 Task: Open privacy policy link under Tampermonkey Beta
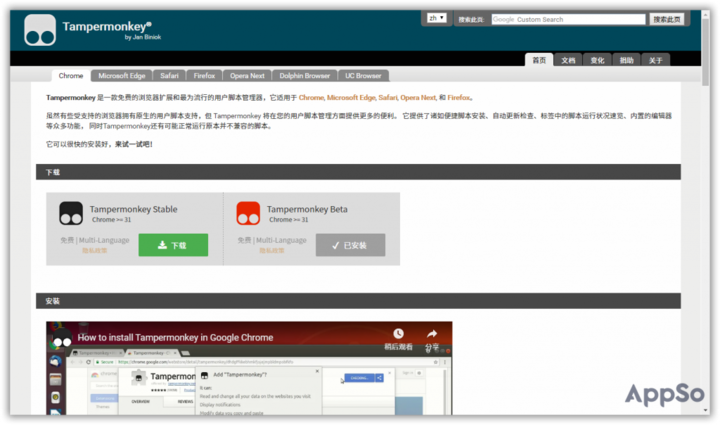click(x=272, y=251)
